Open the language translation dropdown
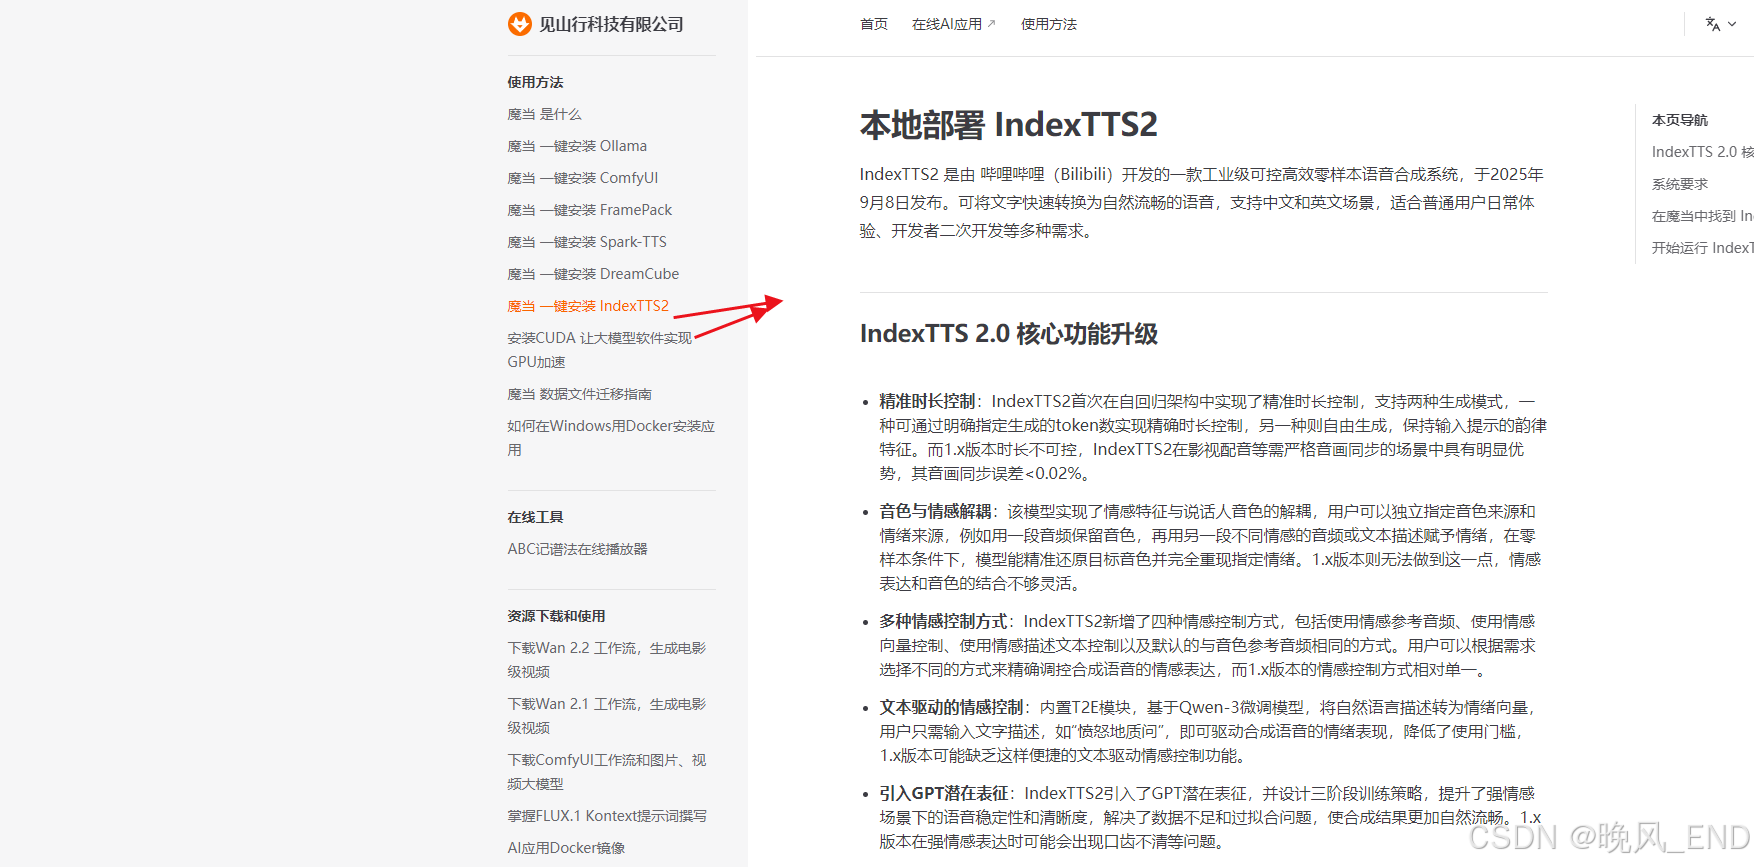1754x867 pixels. (x=1720, y=24)
